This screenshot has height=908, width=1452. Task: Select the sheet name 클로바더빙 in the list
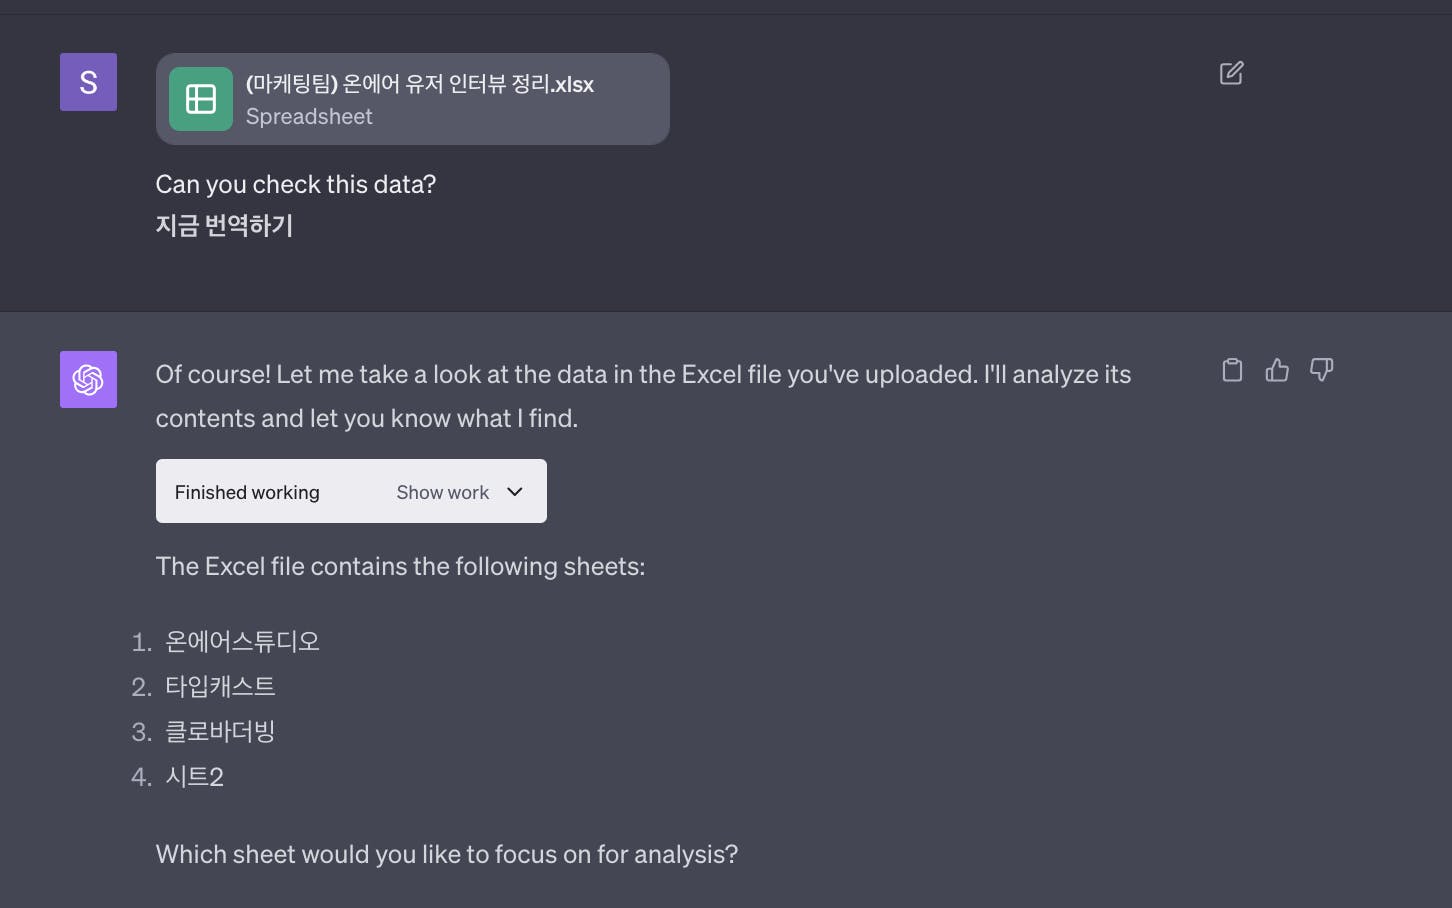point(220,731)
